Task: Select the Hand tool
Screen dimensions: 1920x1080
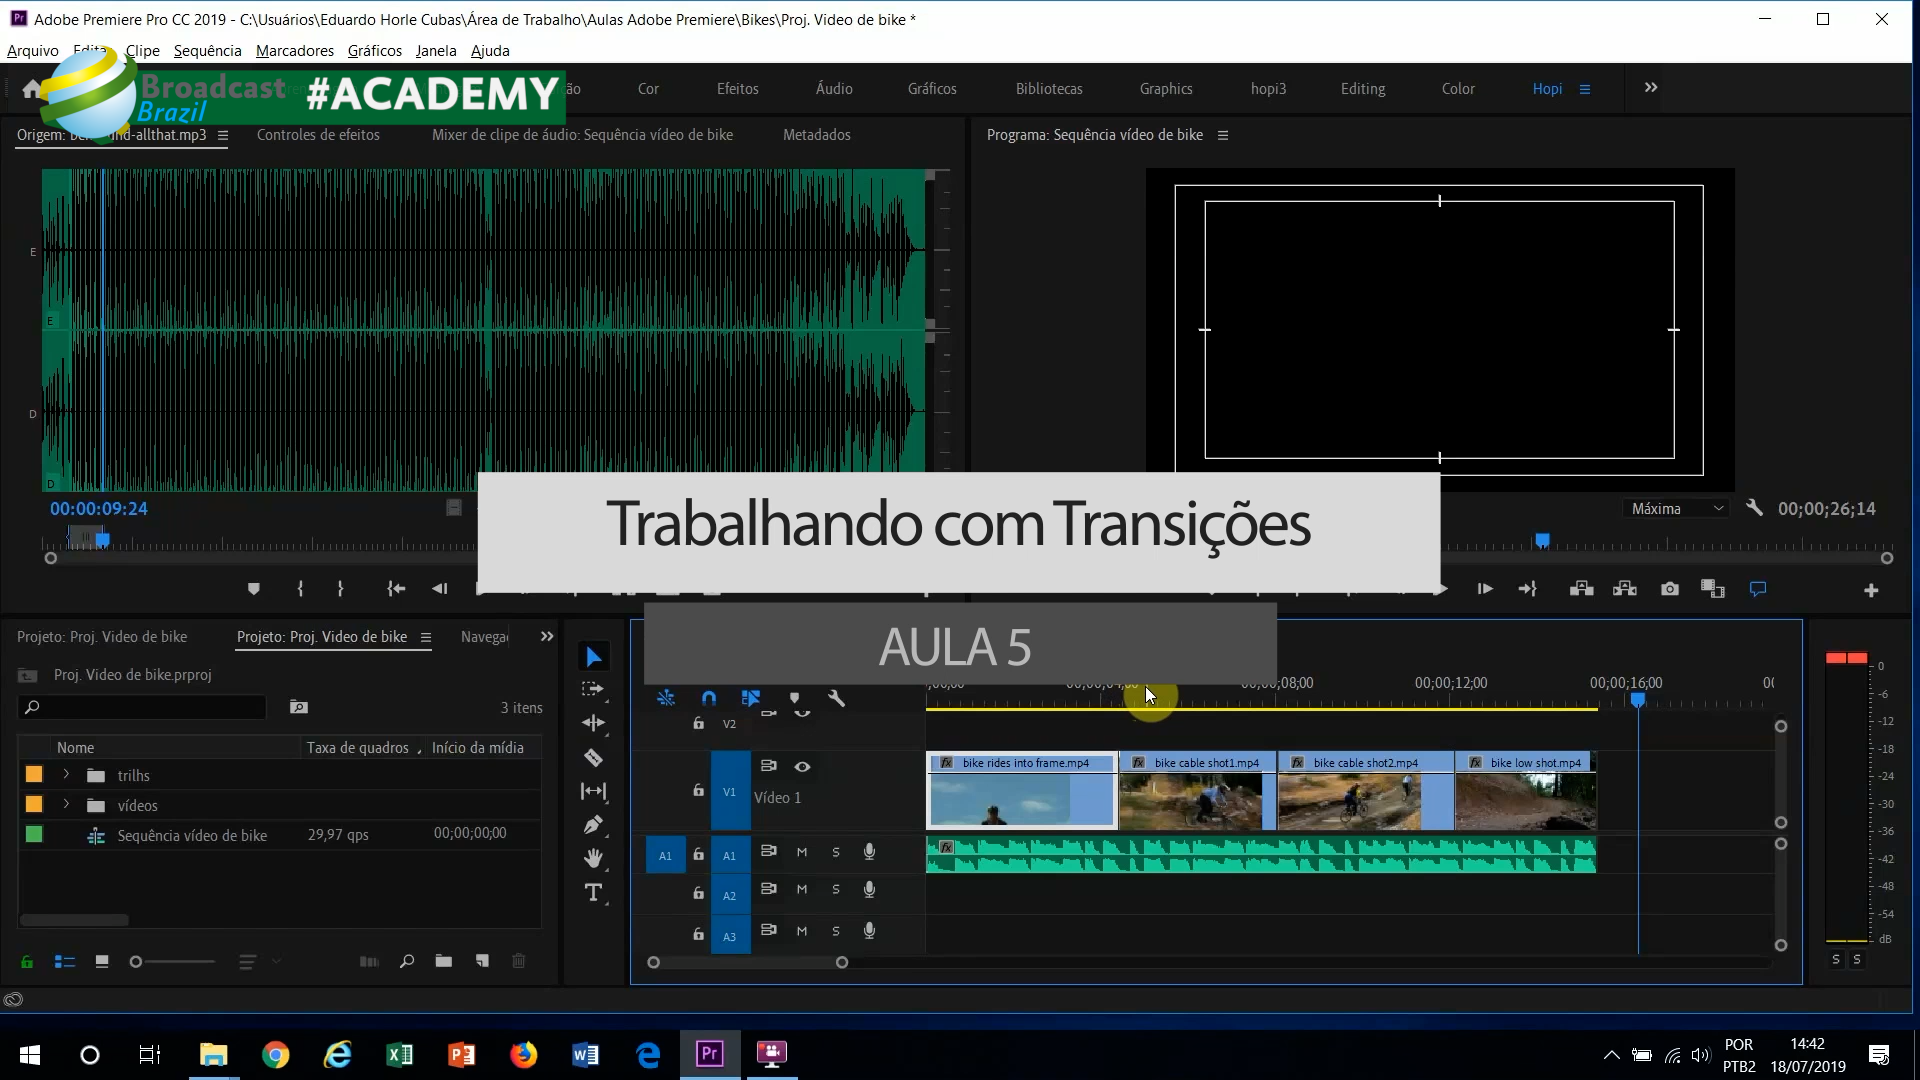Action: [x=593, y=858]
